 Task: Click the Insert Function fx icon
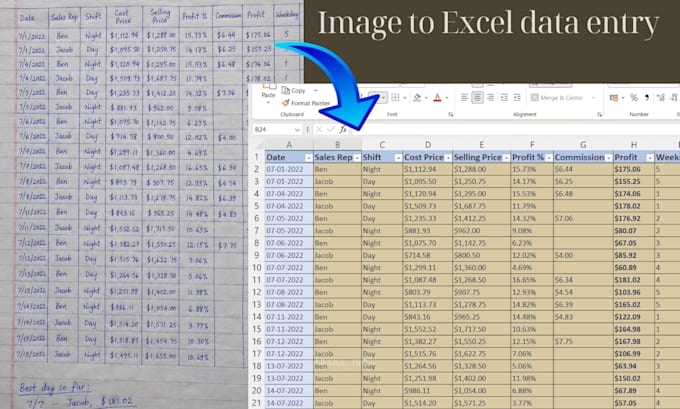pos(343,129)
